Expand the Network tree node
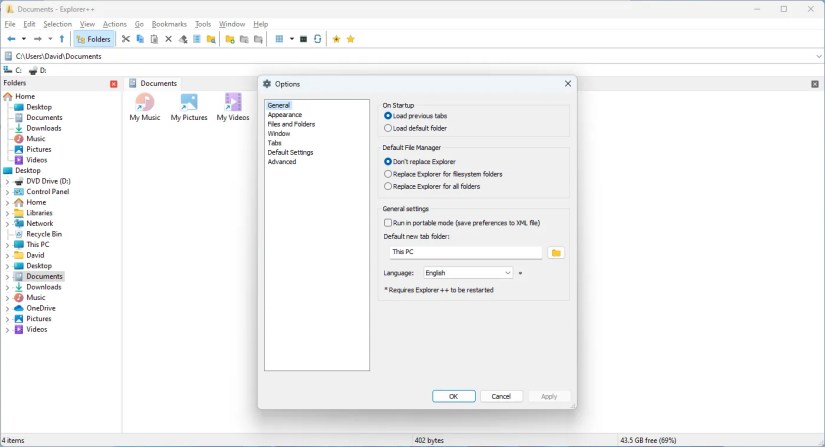 click(7, 224)
